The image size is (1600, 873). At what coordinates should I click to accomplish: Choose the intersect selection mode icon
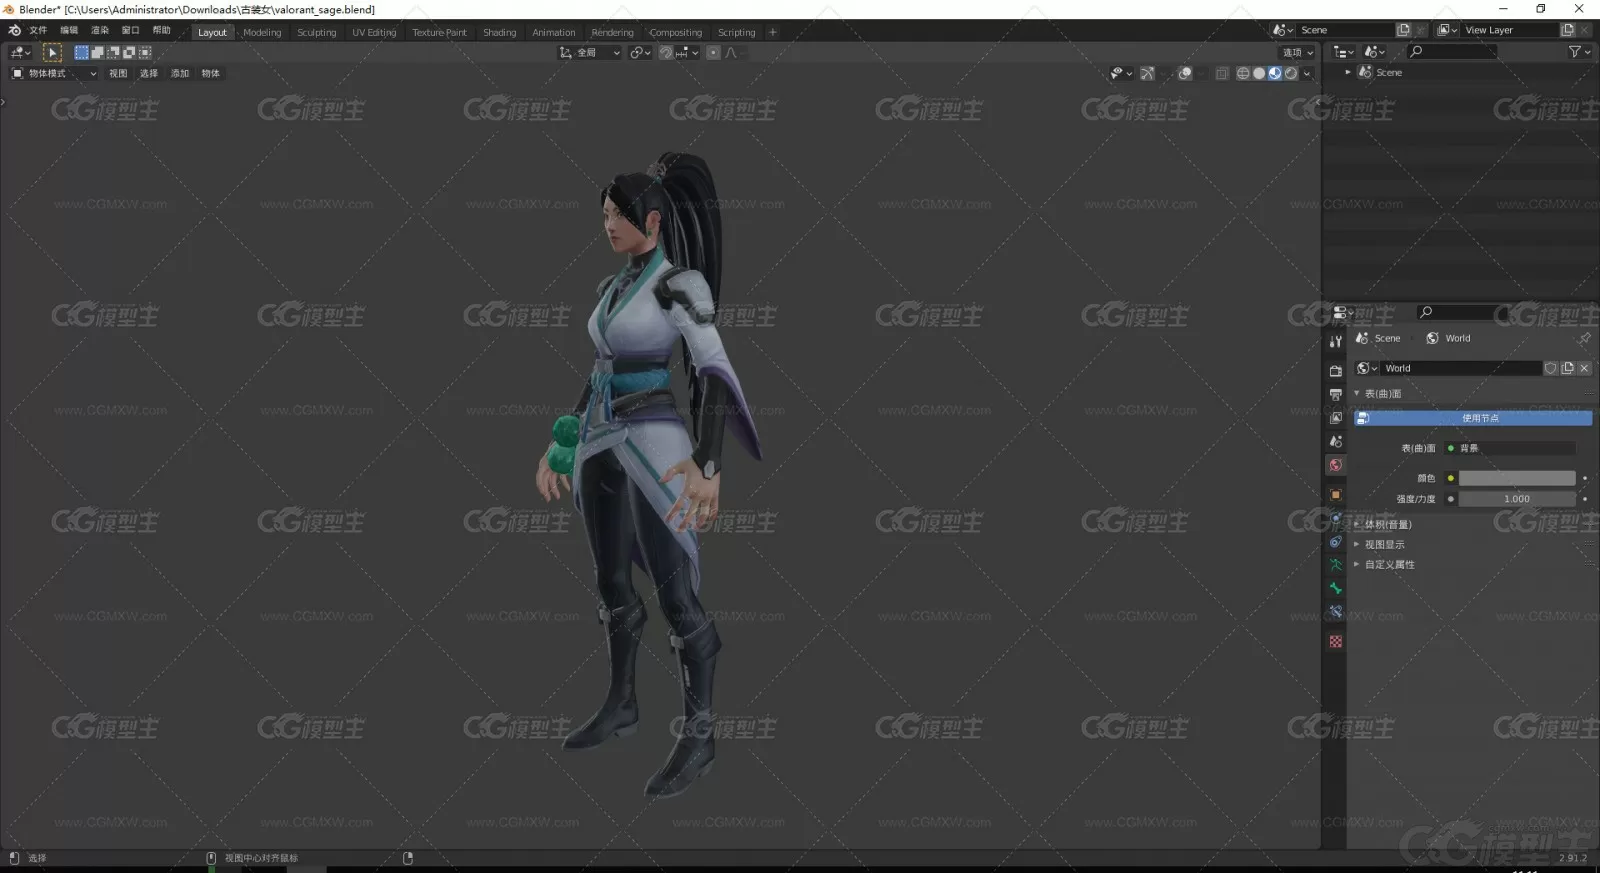[x=145, y=52]
